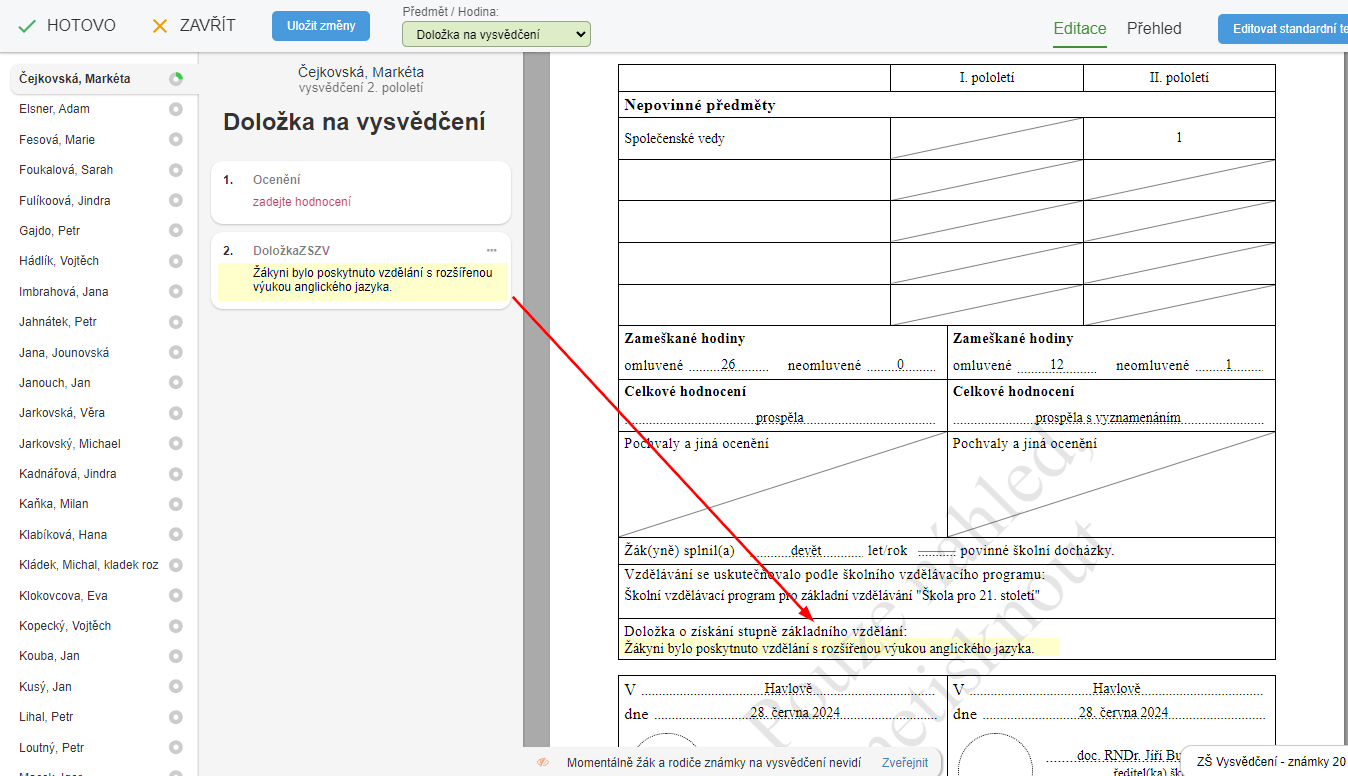Image resolution: width=1348 pixels, height=776 pixels.
Task: Click status circle icon next to Kládek, Michal
Action: (176, 565)
